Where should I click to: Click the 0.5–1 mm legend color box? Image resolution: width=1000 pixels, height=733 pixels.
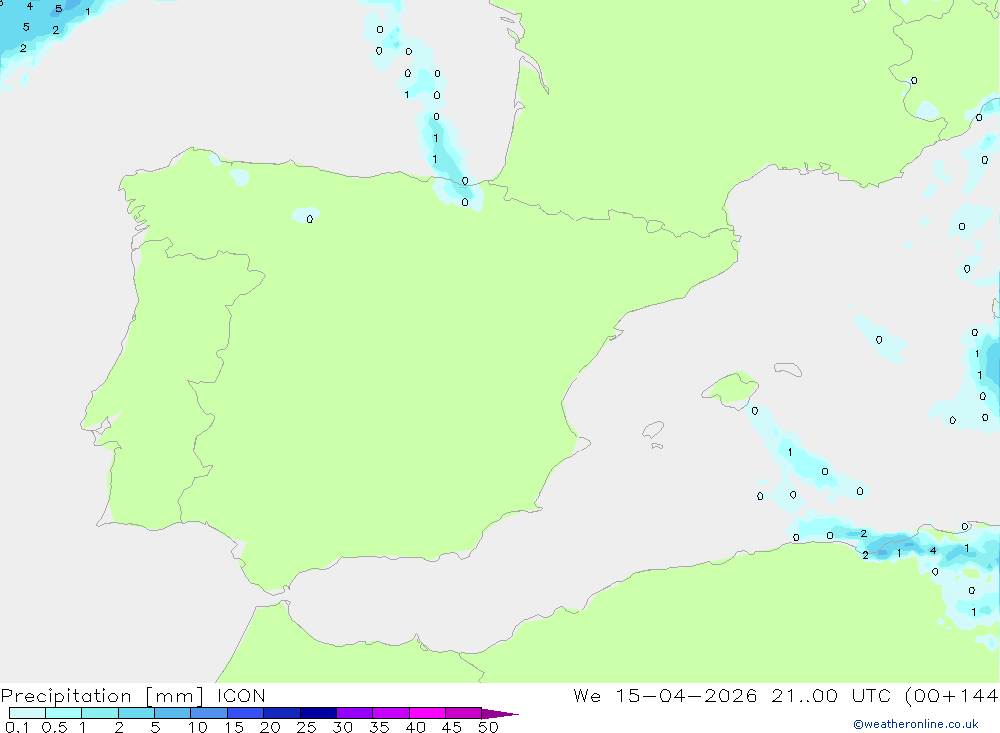tap(64, 713)
